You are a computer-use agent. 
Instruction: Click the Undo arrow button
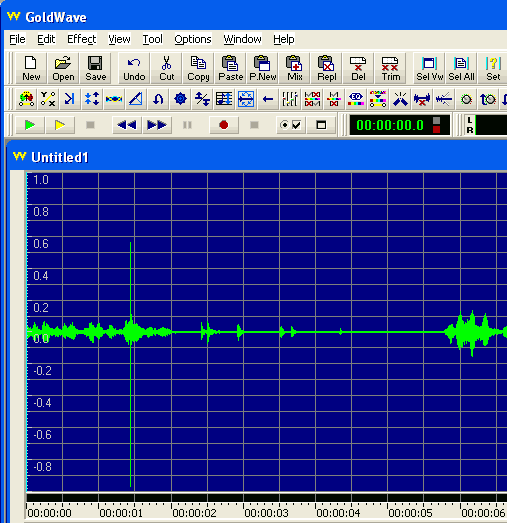pyautogui.click(x=134, y=68)
